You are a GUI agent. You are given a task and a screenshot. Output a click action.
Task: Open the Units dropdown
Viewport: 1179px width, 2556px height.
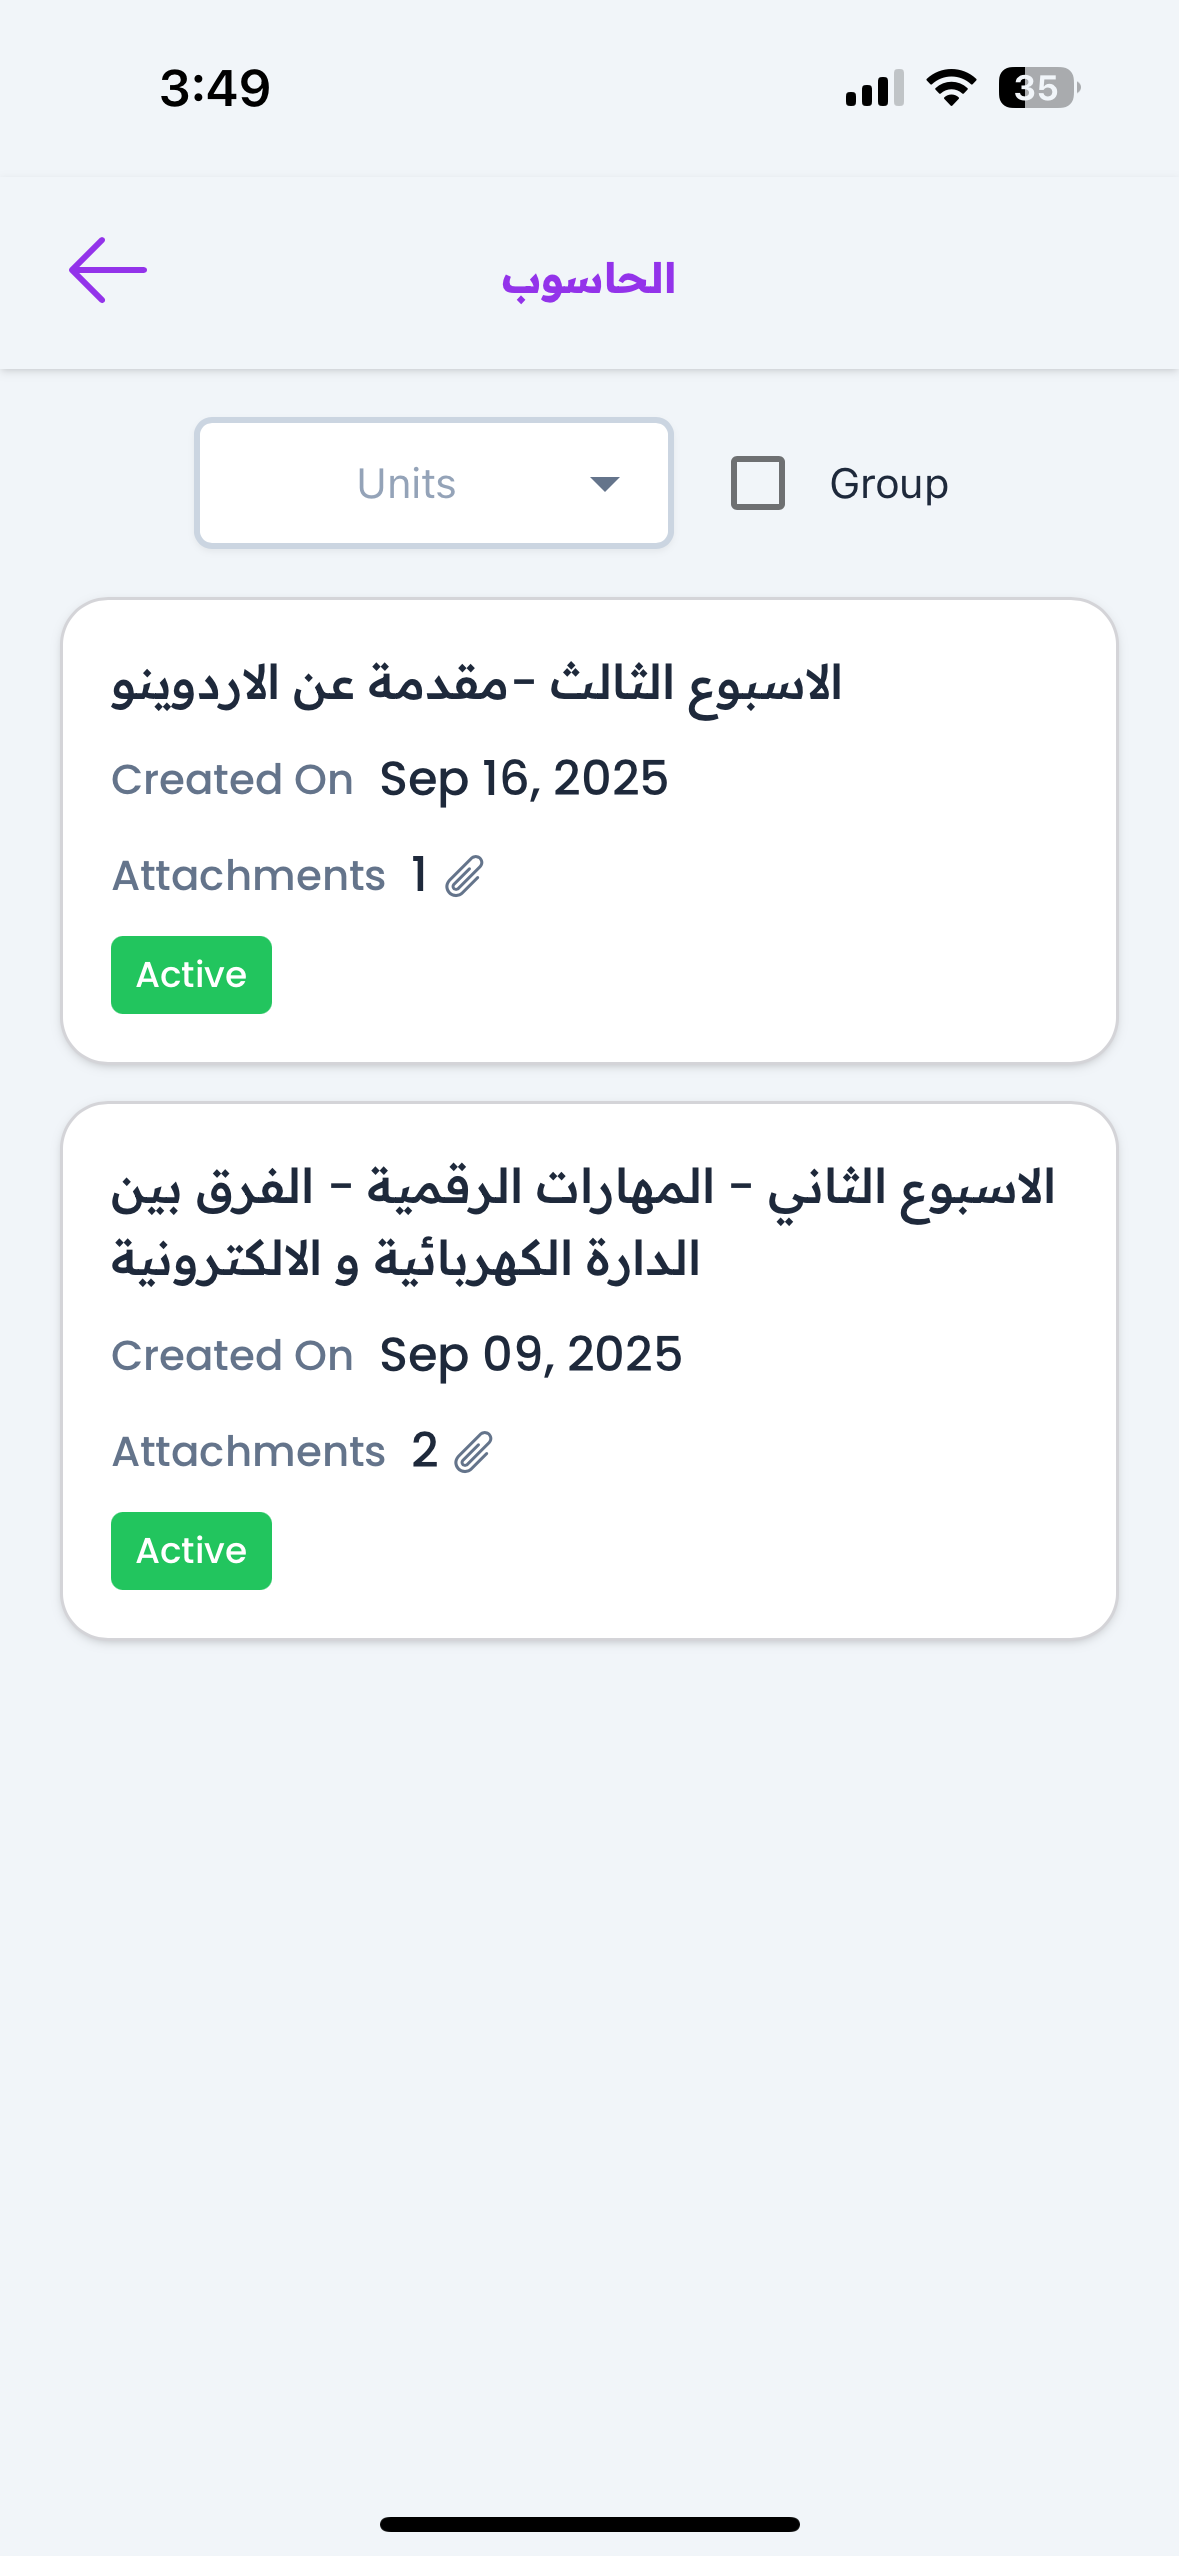point(433,484)
